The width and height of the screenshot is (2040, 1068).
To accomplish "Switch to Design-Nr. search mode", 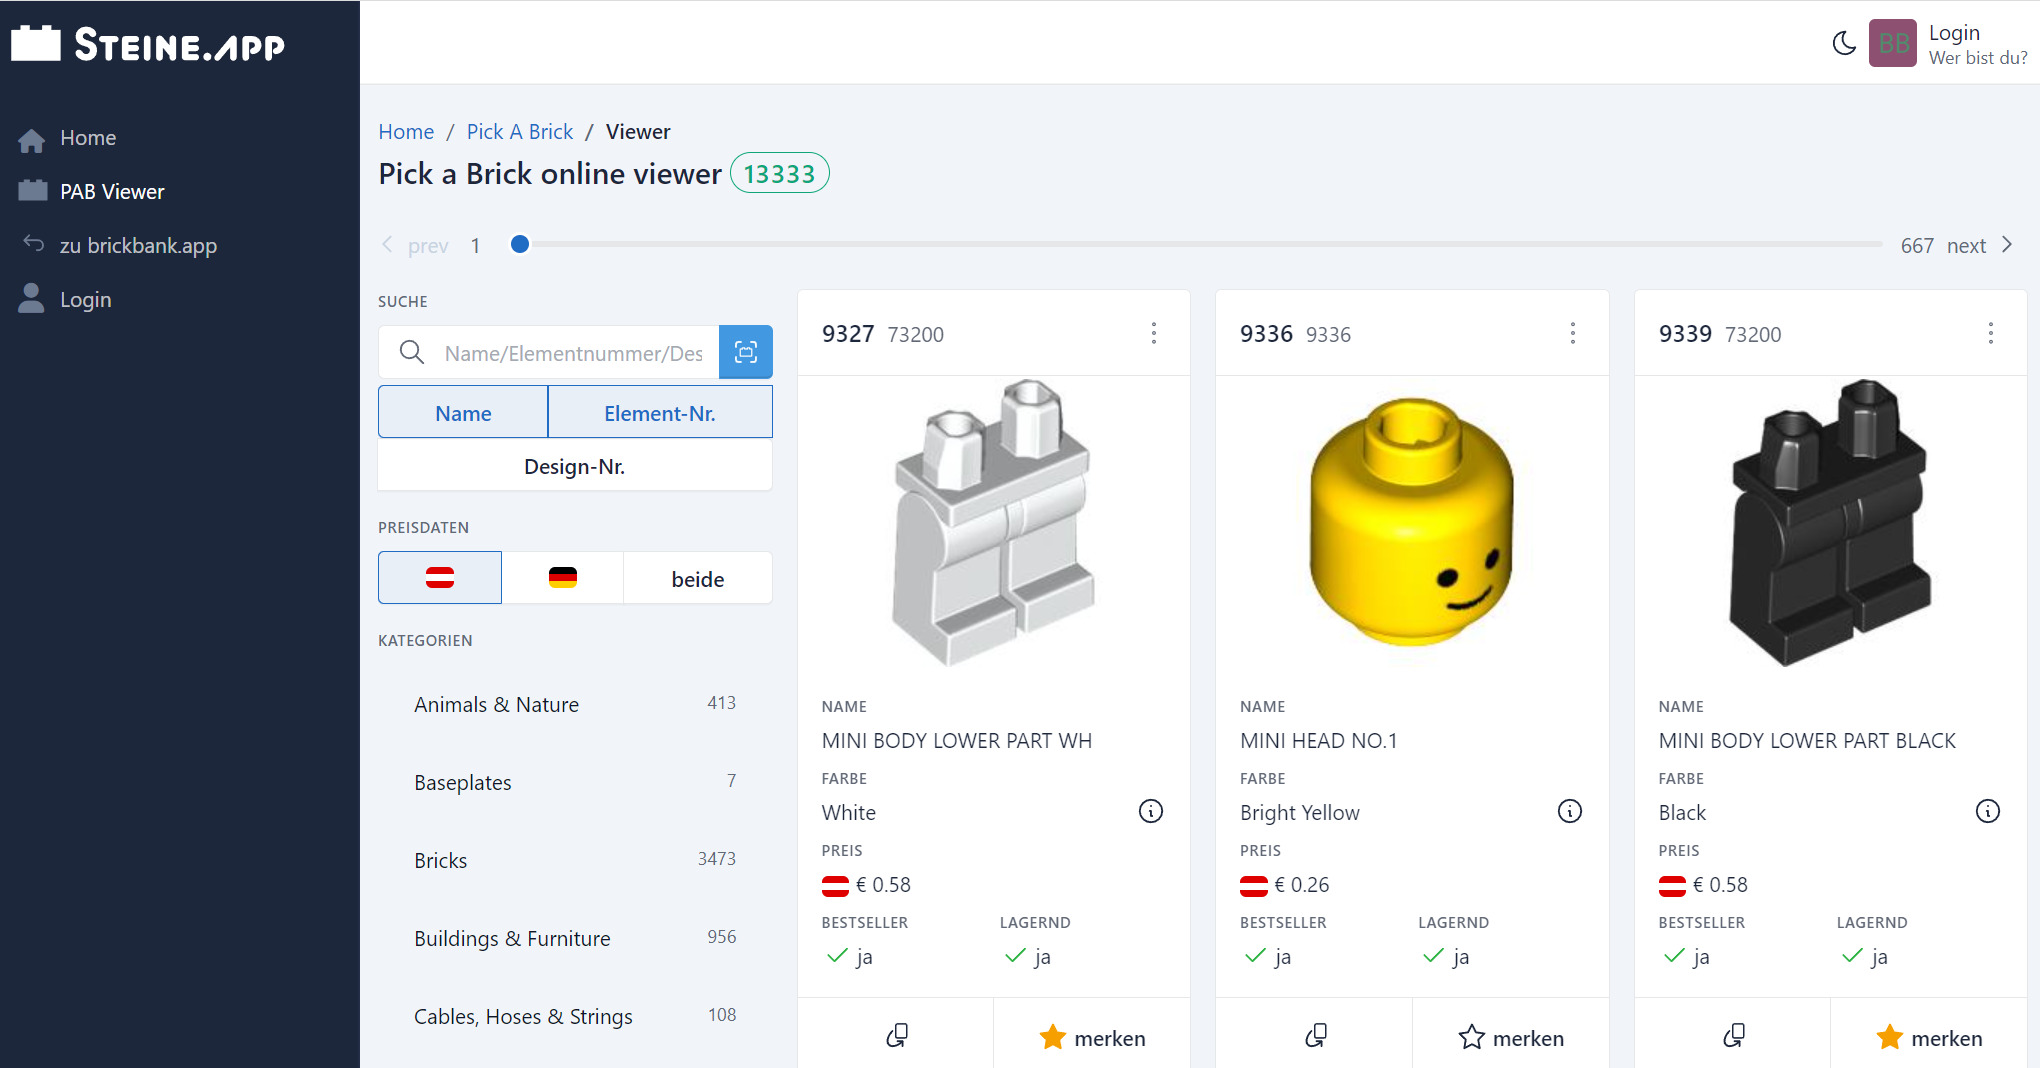I will [574, 465].
